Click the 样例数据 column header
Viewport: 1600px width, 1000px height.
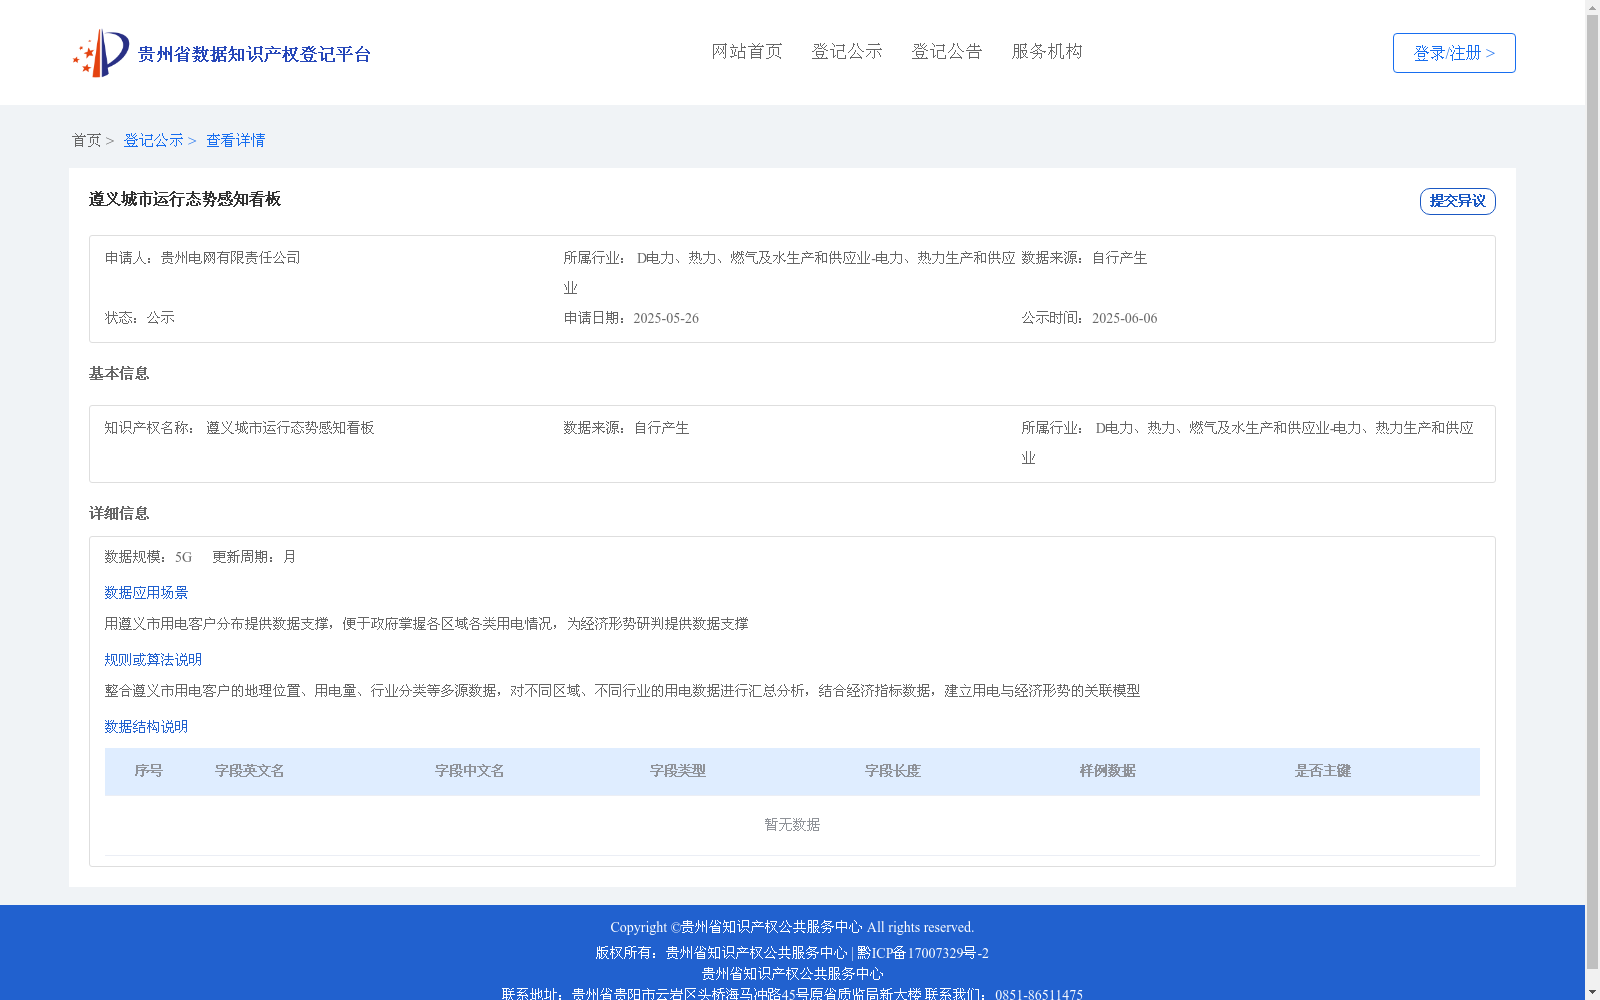pyautogui.click(x=1108, y=771)
